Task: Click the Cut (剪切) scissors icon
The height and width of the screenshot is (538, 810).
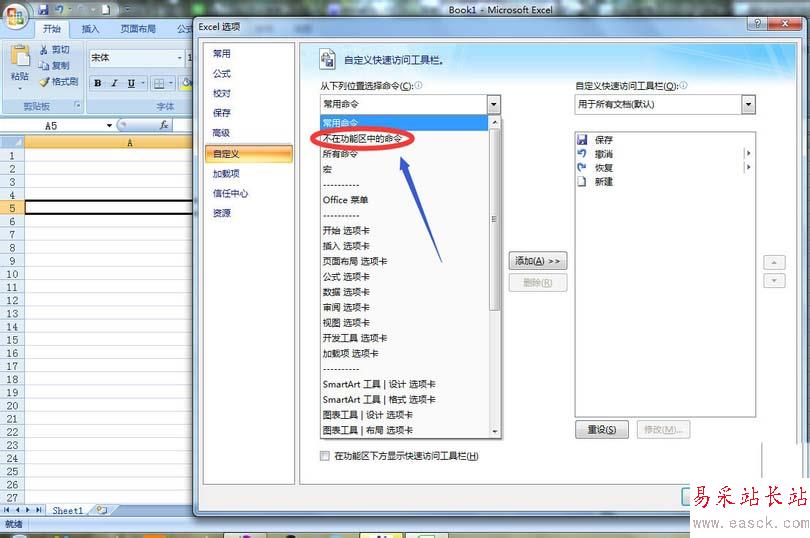Action: pyautogui.click(x=44, y=50)
